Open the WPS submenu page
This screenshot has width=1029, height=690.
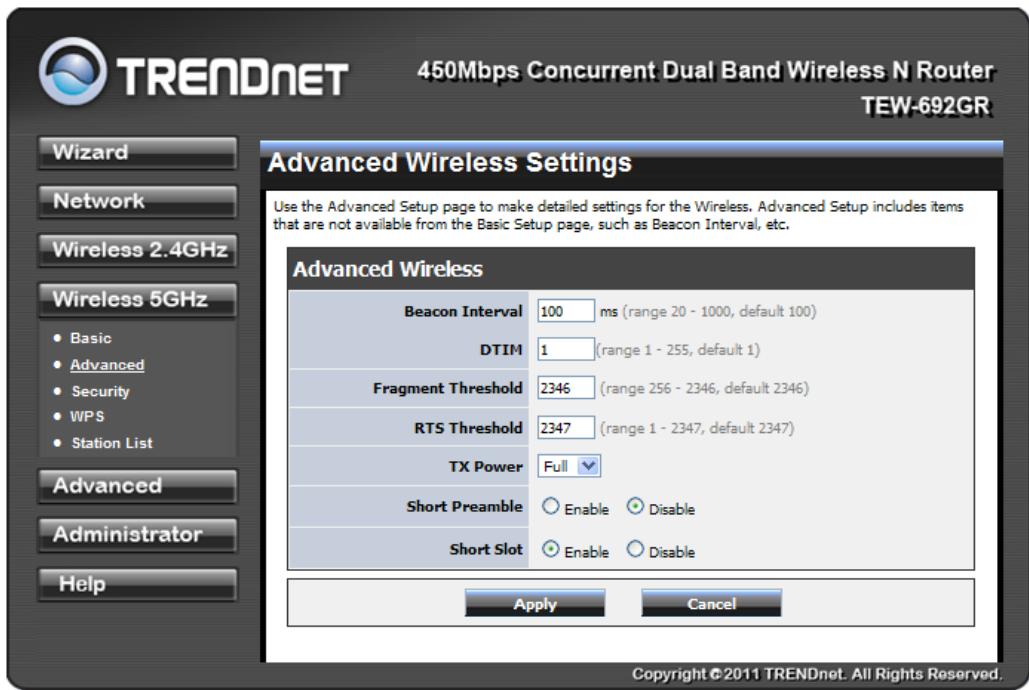pos(87,417)
